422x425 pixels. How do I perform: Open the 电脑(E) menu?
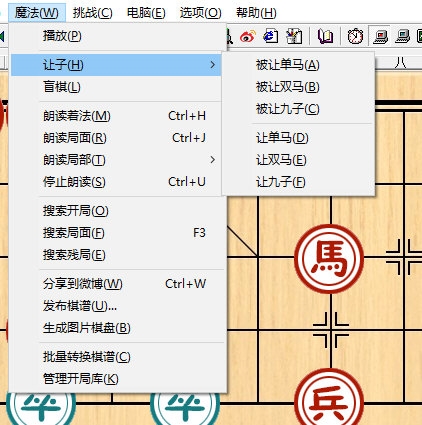146,13
